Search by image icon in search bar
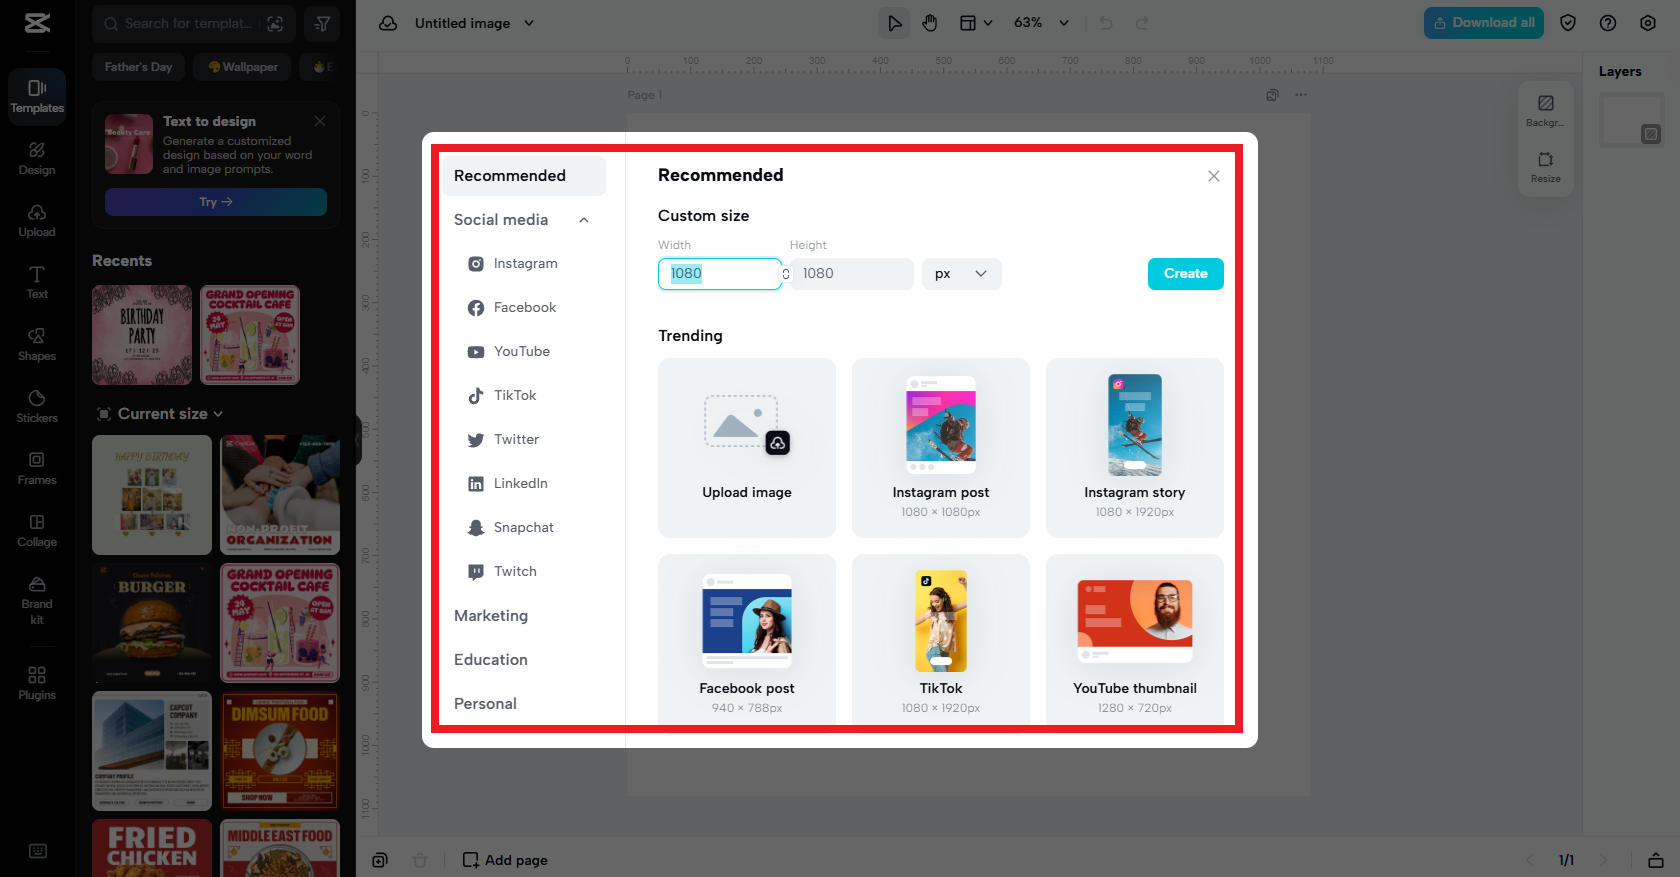The image size is (1680, 877). (275, 23)
